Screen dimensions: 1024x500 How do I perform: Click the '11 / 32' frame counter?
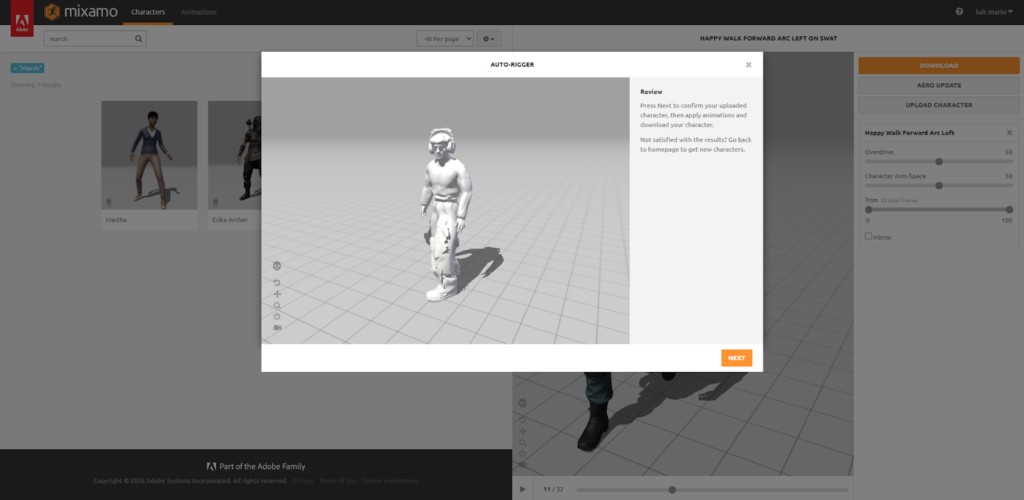pyautogui.click(x=553, y=489)
